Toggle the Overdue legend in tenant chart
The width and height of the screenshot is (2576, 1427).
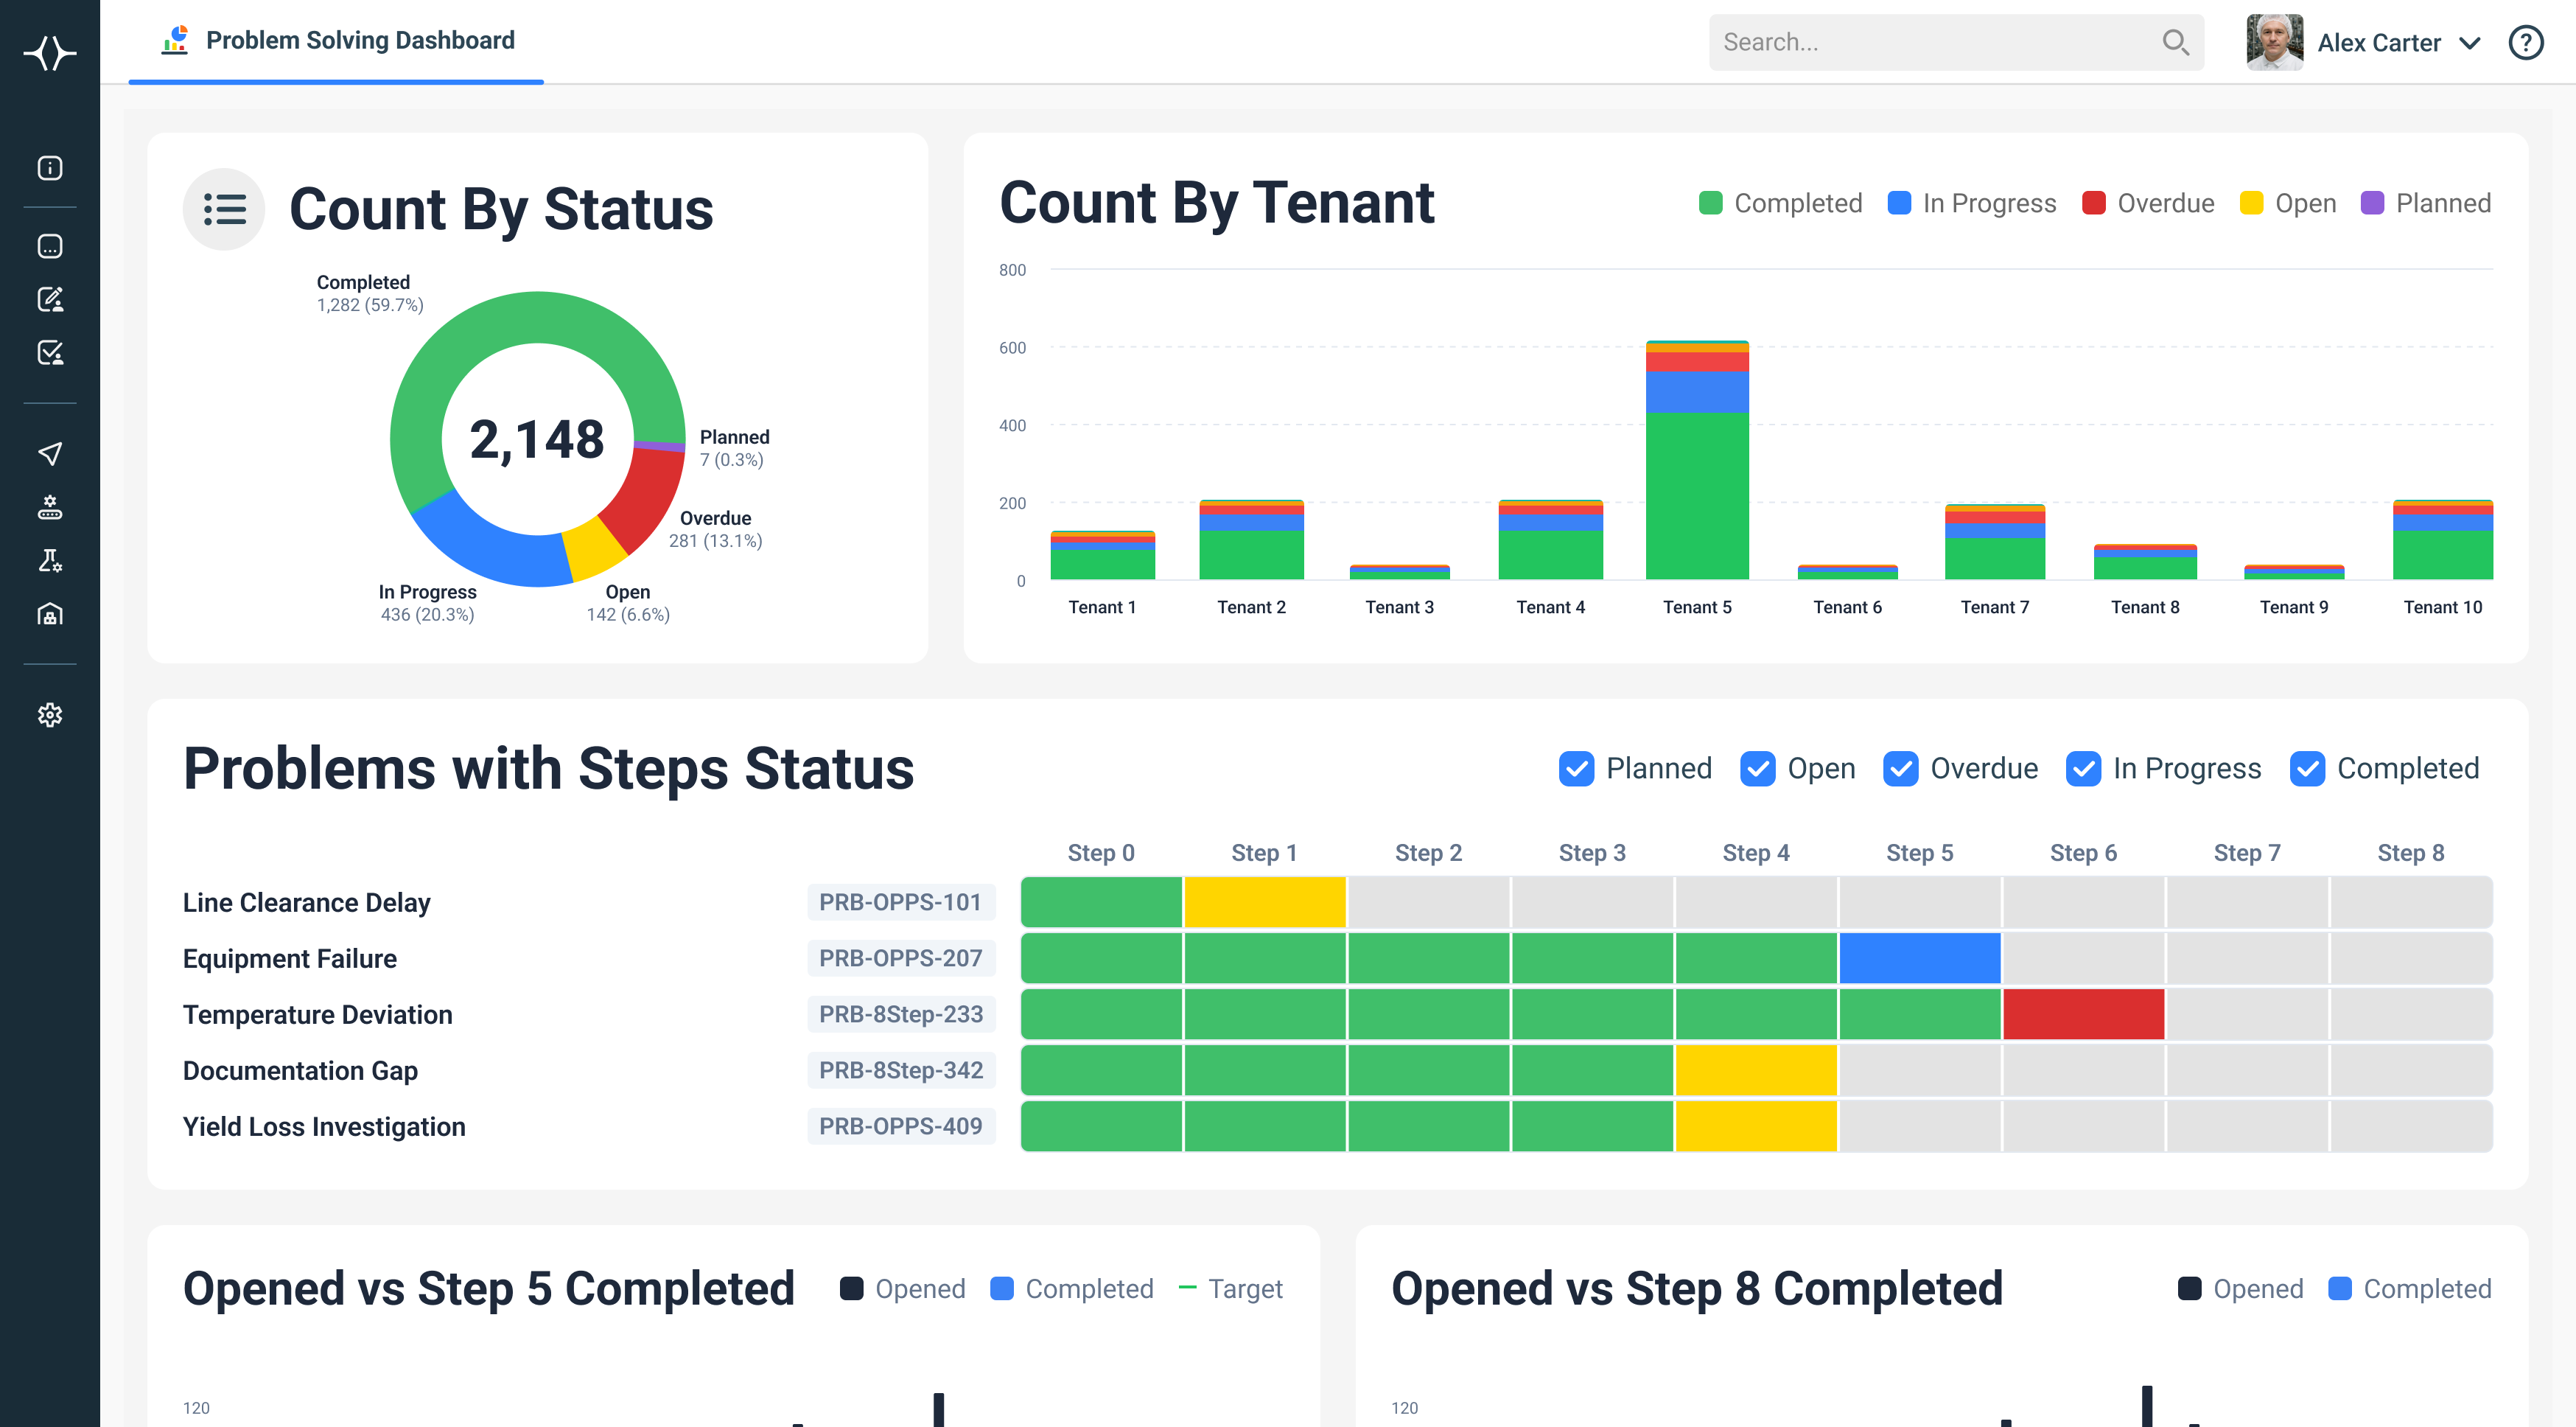click(x=2147, y=203)
